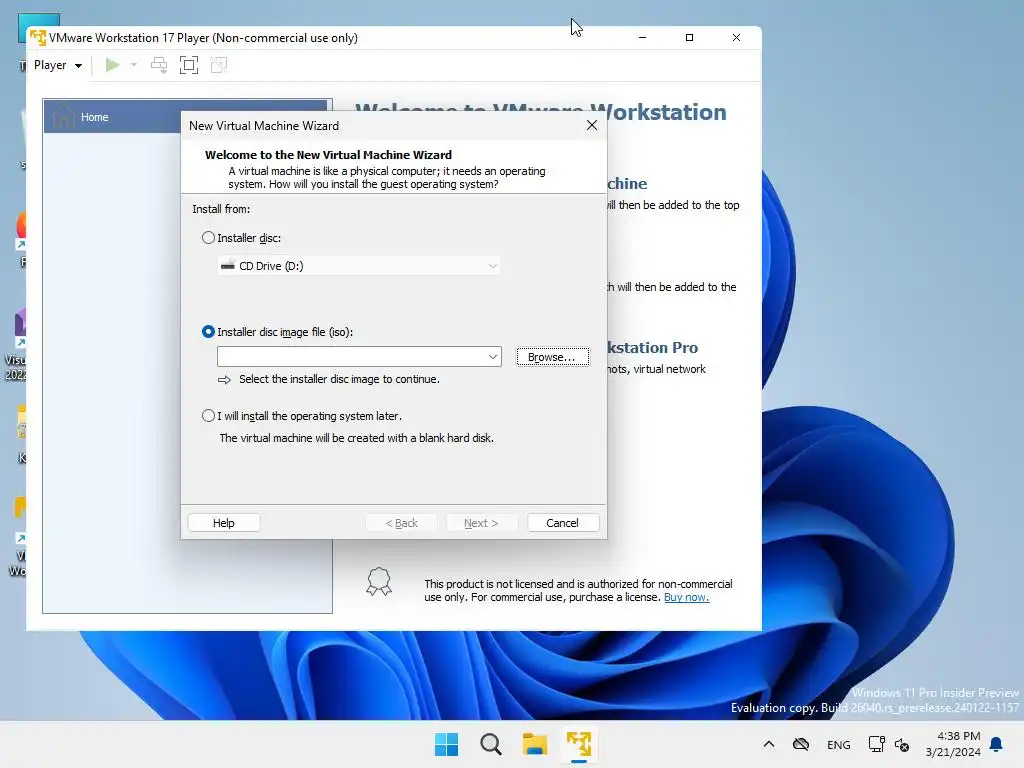Cancel the New Virtual Machine Wizard
Image resolution: width=1024 pixels, height=768 pixels.
tap(562, 523)
